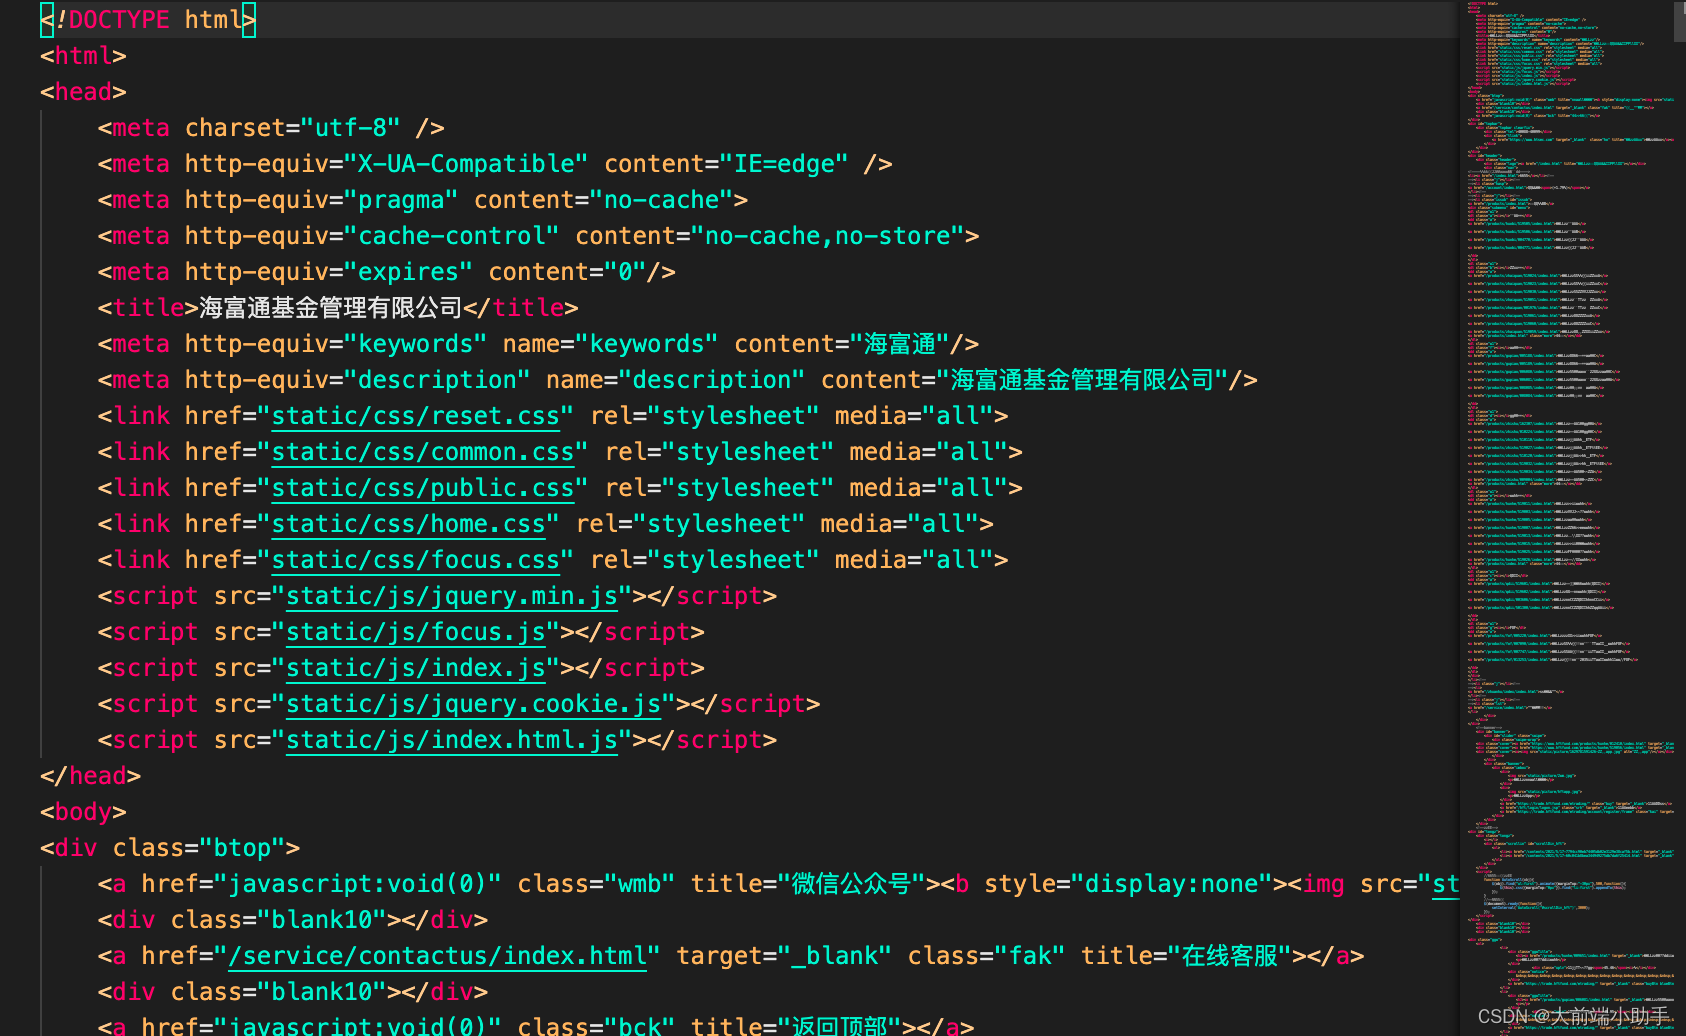Follow the static/js/jquery.cookie.js script path

(x=474, y=704)
